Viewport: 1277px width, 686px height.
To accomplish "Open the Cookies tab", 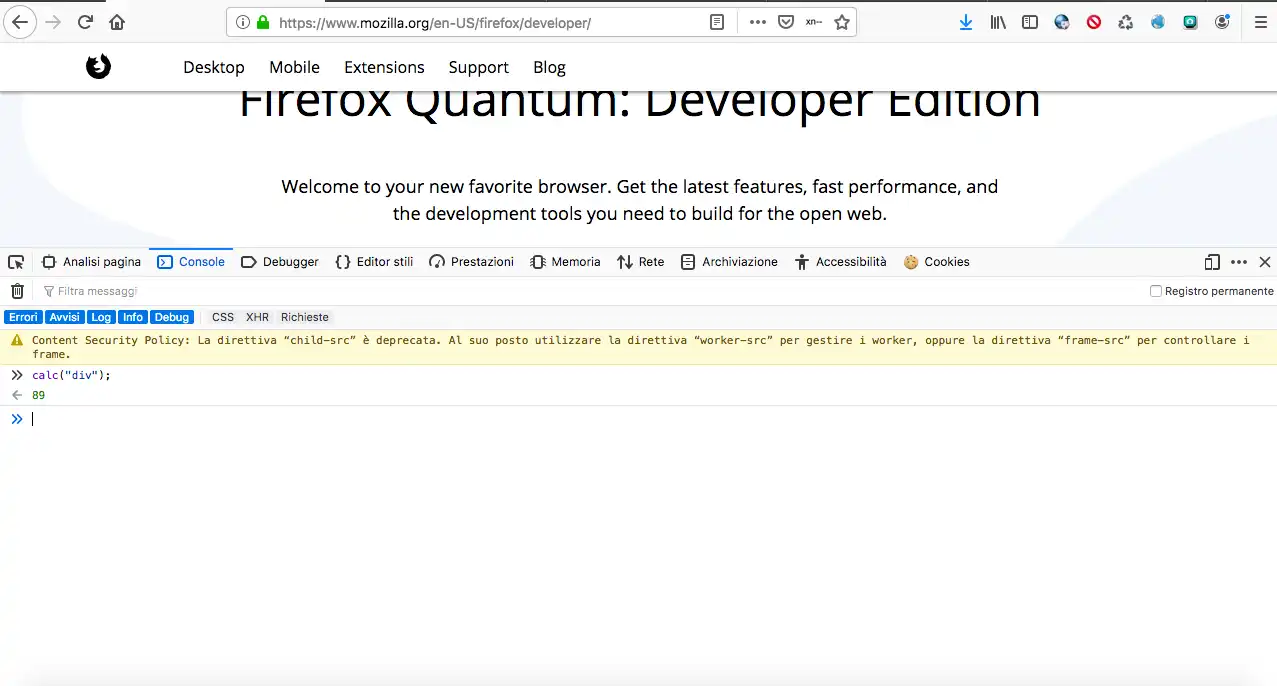I will pyautogui.click(x=937, y=262).
